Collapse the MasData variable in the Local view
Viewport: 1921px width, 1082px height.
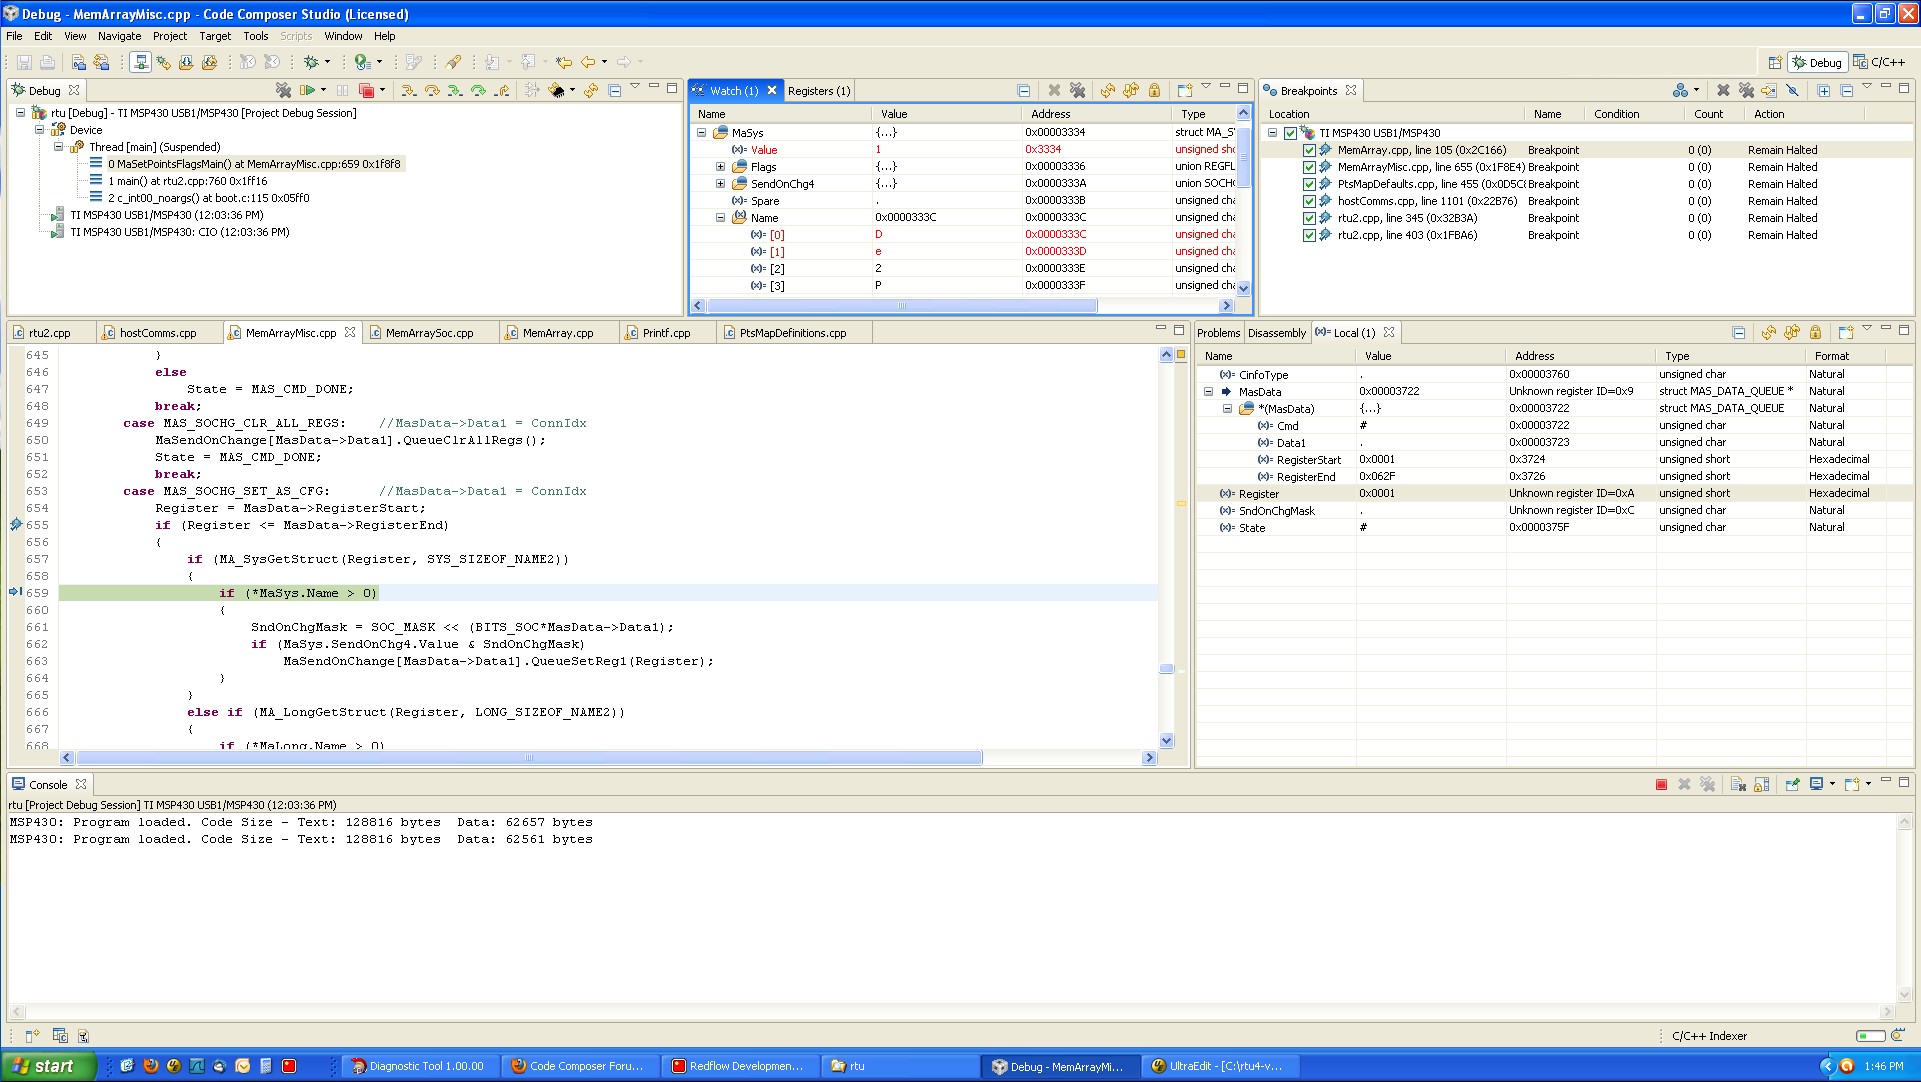tap(1208, 392)
